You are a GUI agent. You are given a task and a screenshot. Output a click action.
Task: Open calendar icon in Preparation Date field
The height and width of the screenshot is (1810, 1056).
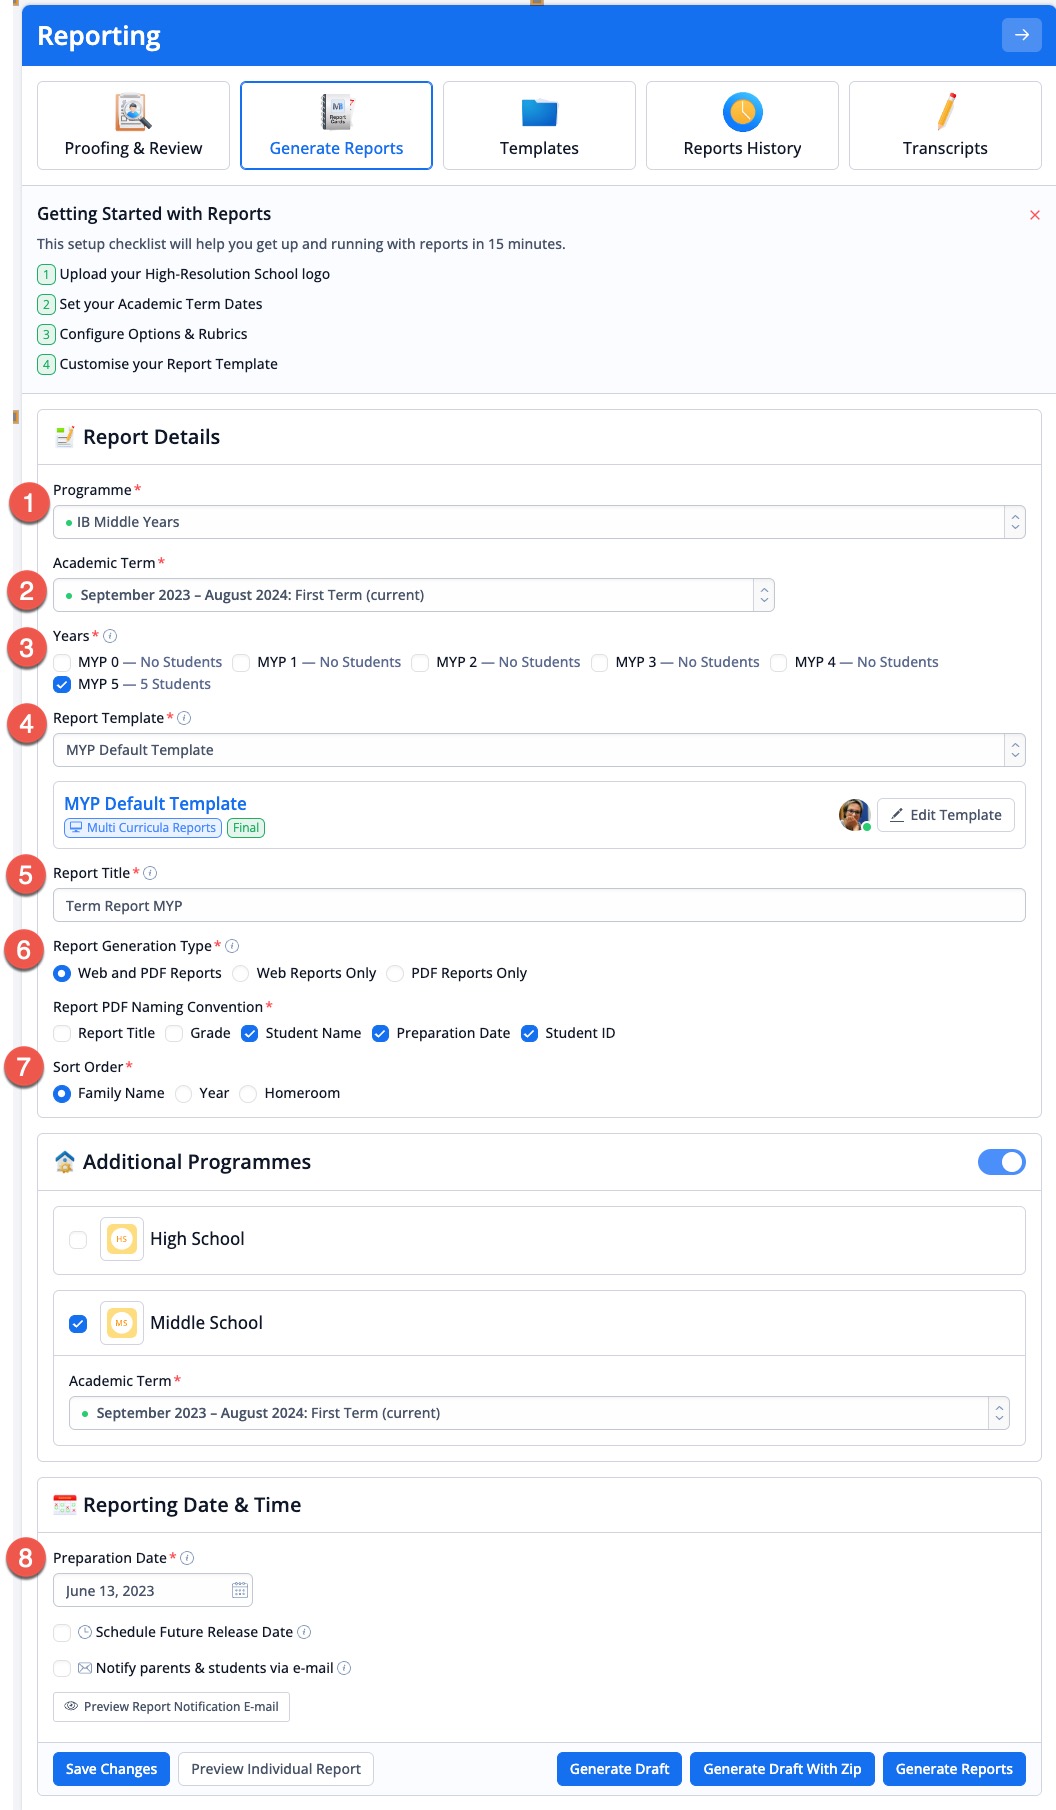point(240,1590)
